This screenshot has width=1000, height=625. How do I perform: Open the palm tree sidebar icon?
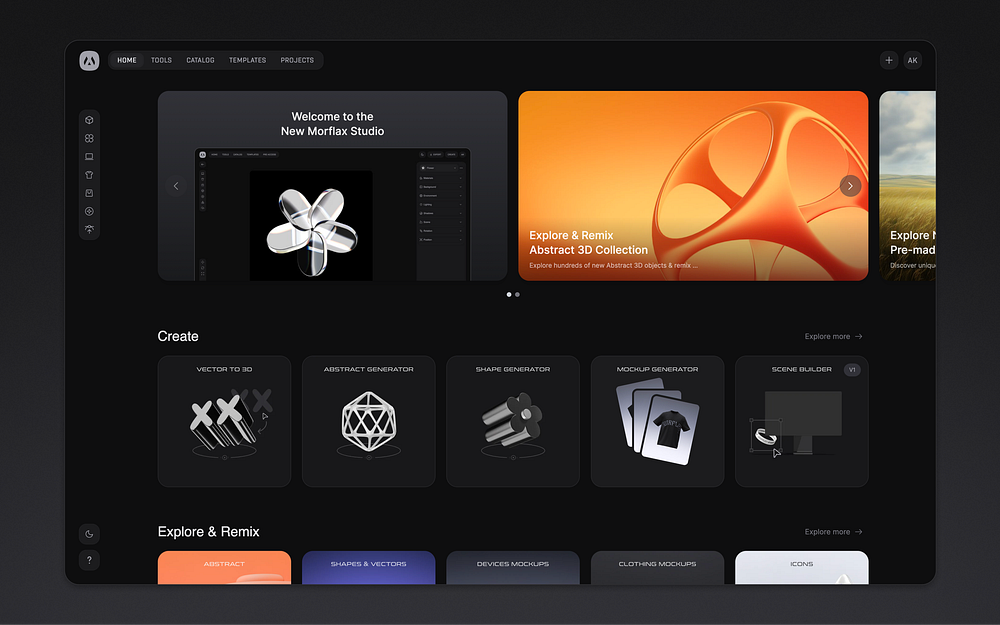pos(89,230)
